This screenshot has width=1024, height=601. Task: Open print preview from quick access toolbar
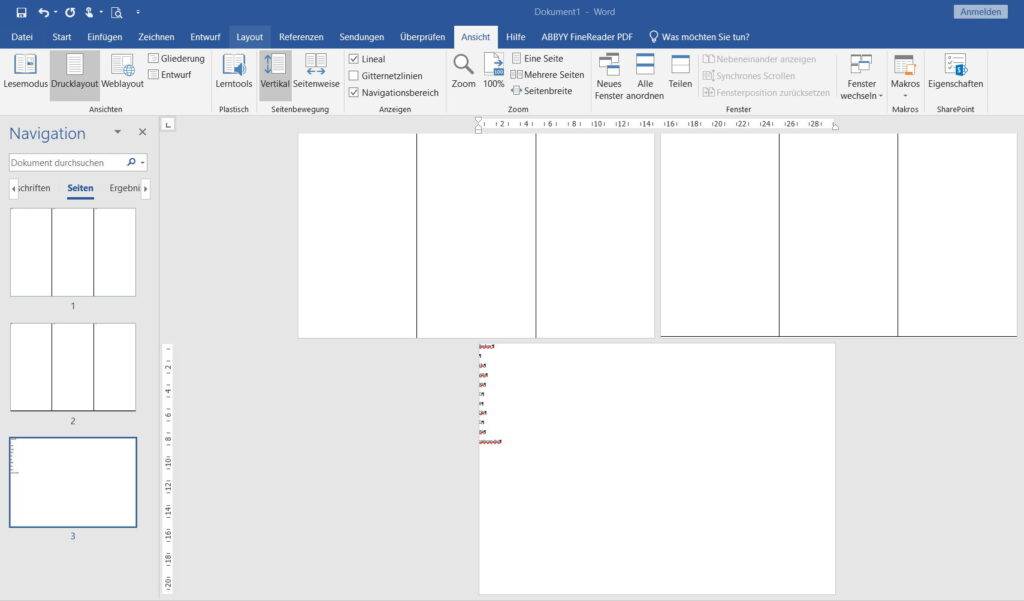pos(117,12)
